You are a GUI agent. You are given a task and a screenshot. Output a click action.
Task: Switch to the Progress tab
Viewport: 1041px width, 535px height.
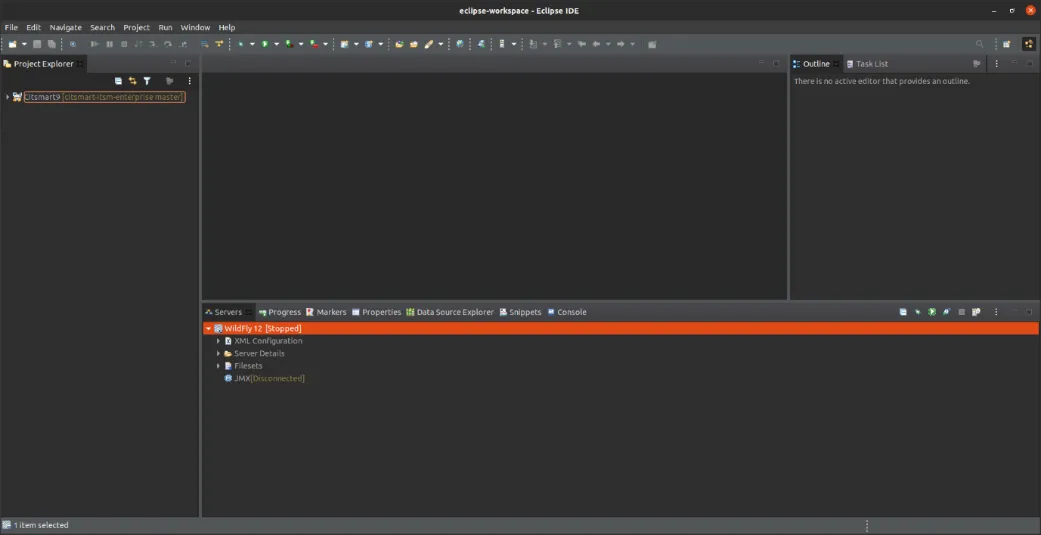click(x=280, y=312)
